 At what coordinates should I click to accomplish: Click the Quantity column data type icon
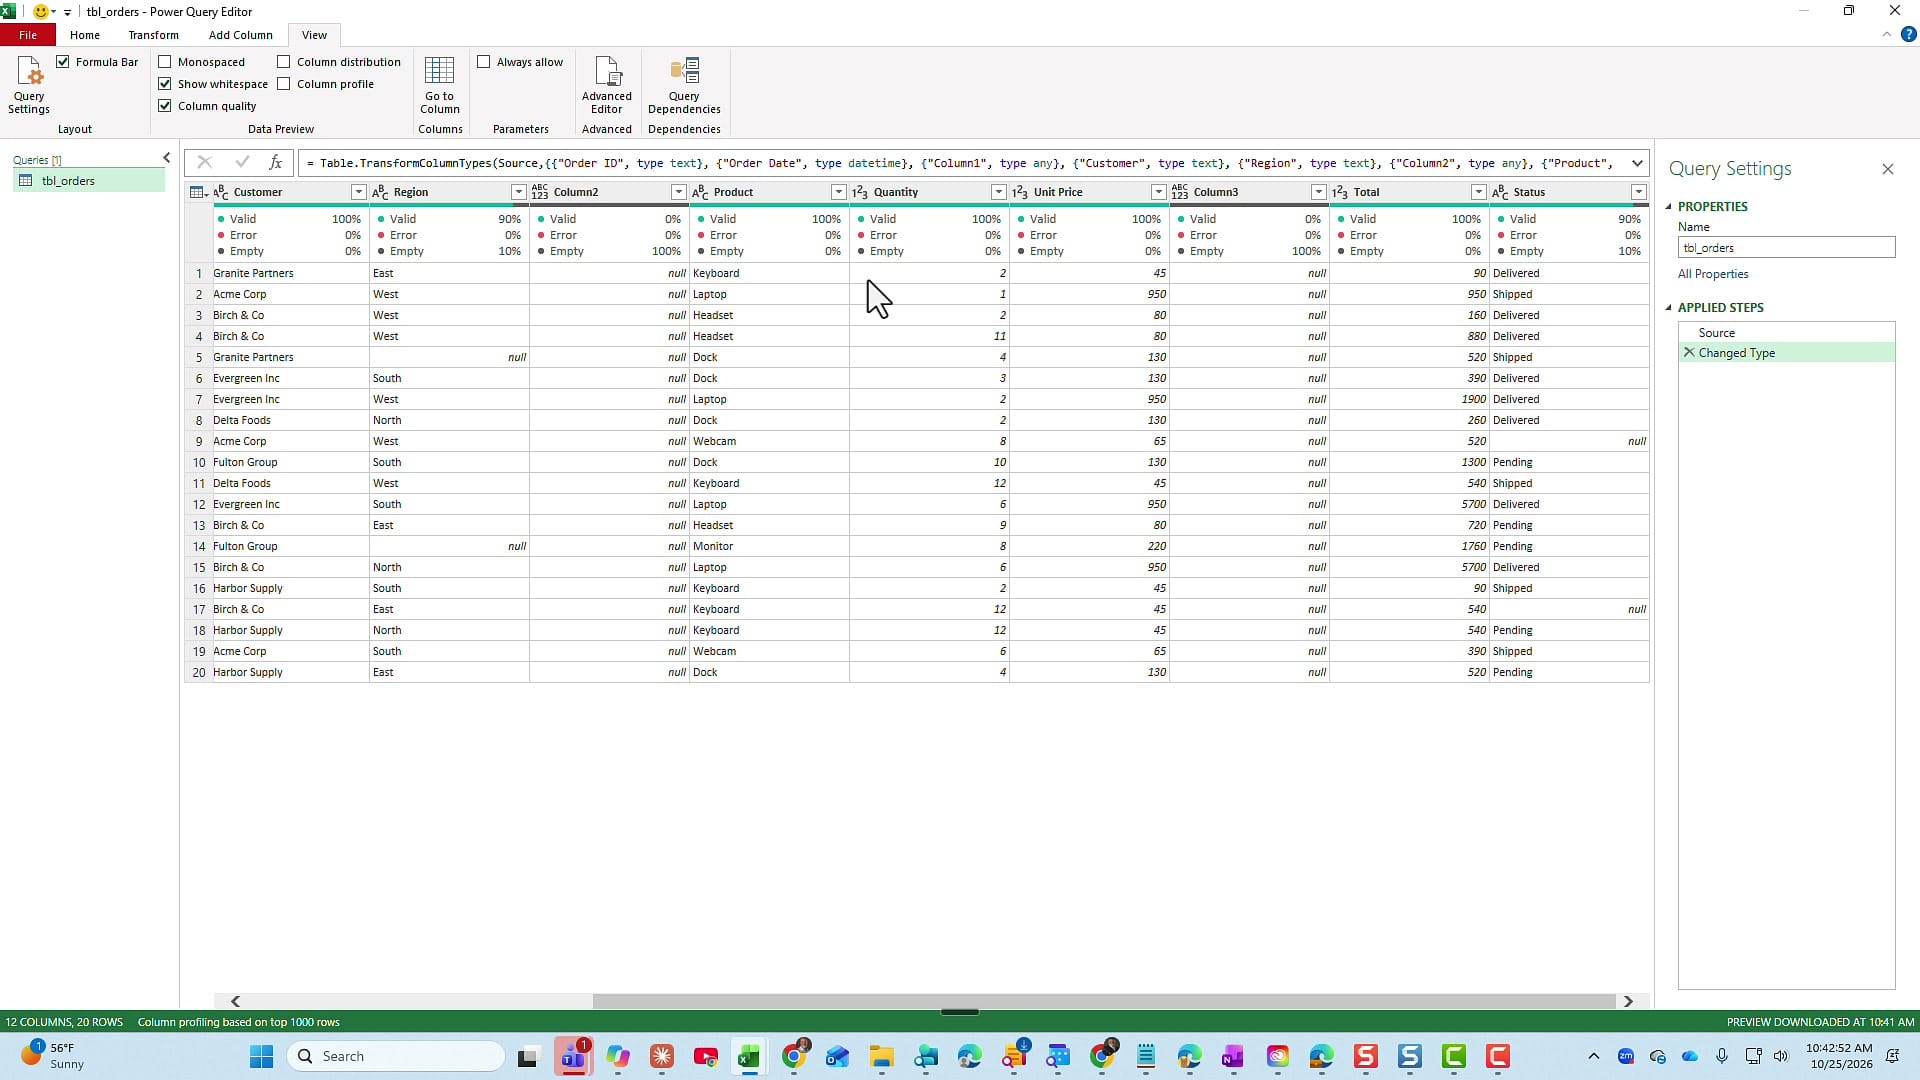coord(860,192)
